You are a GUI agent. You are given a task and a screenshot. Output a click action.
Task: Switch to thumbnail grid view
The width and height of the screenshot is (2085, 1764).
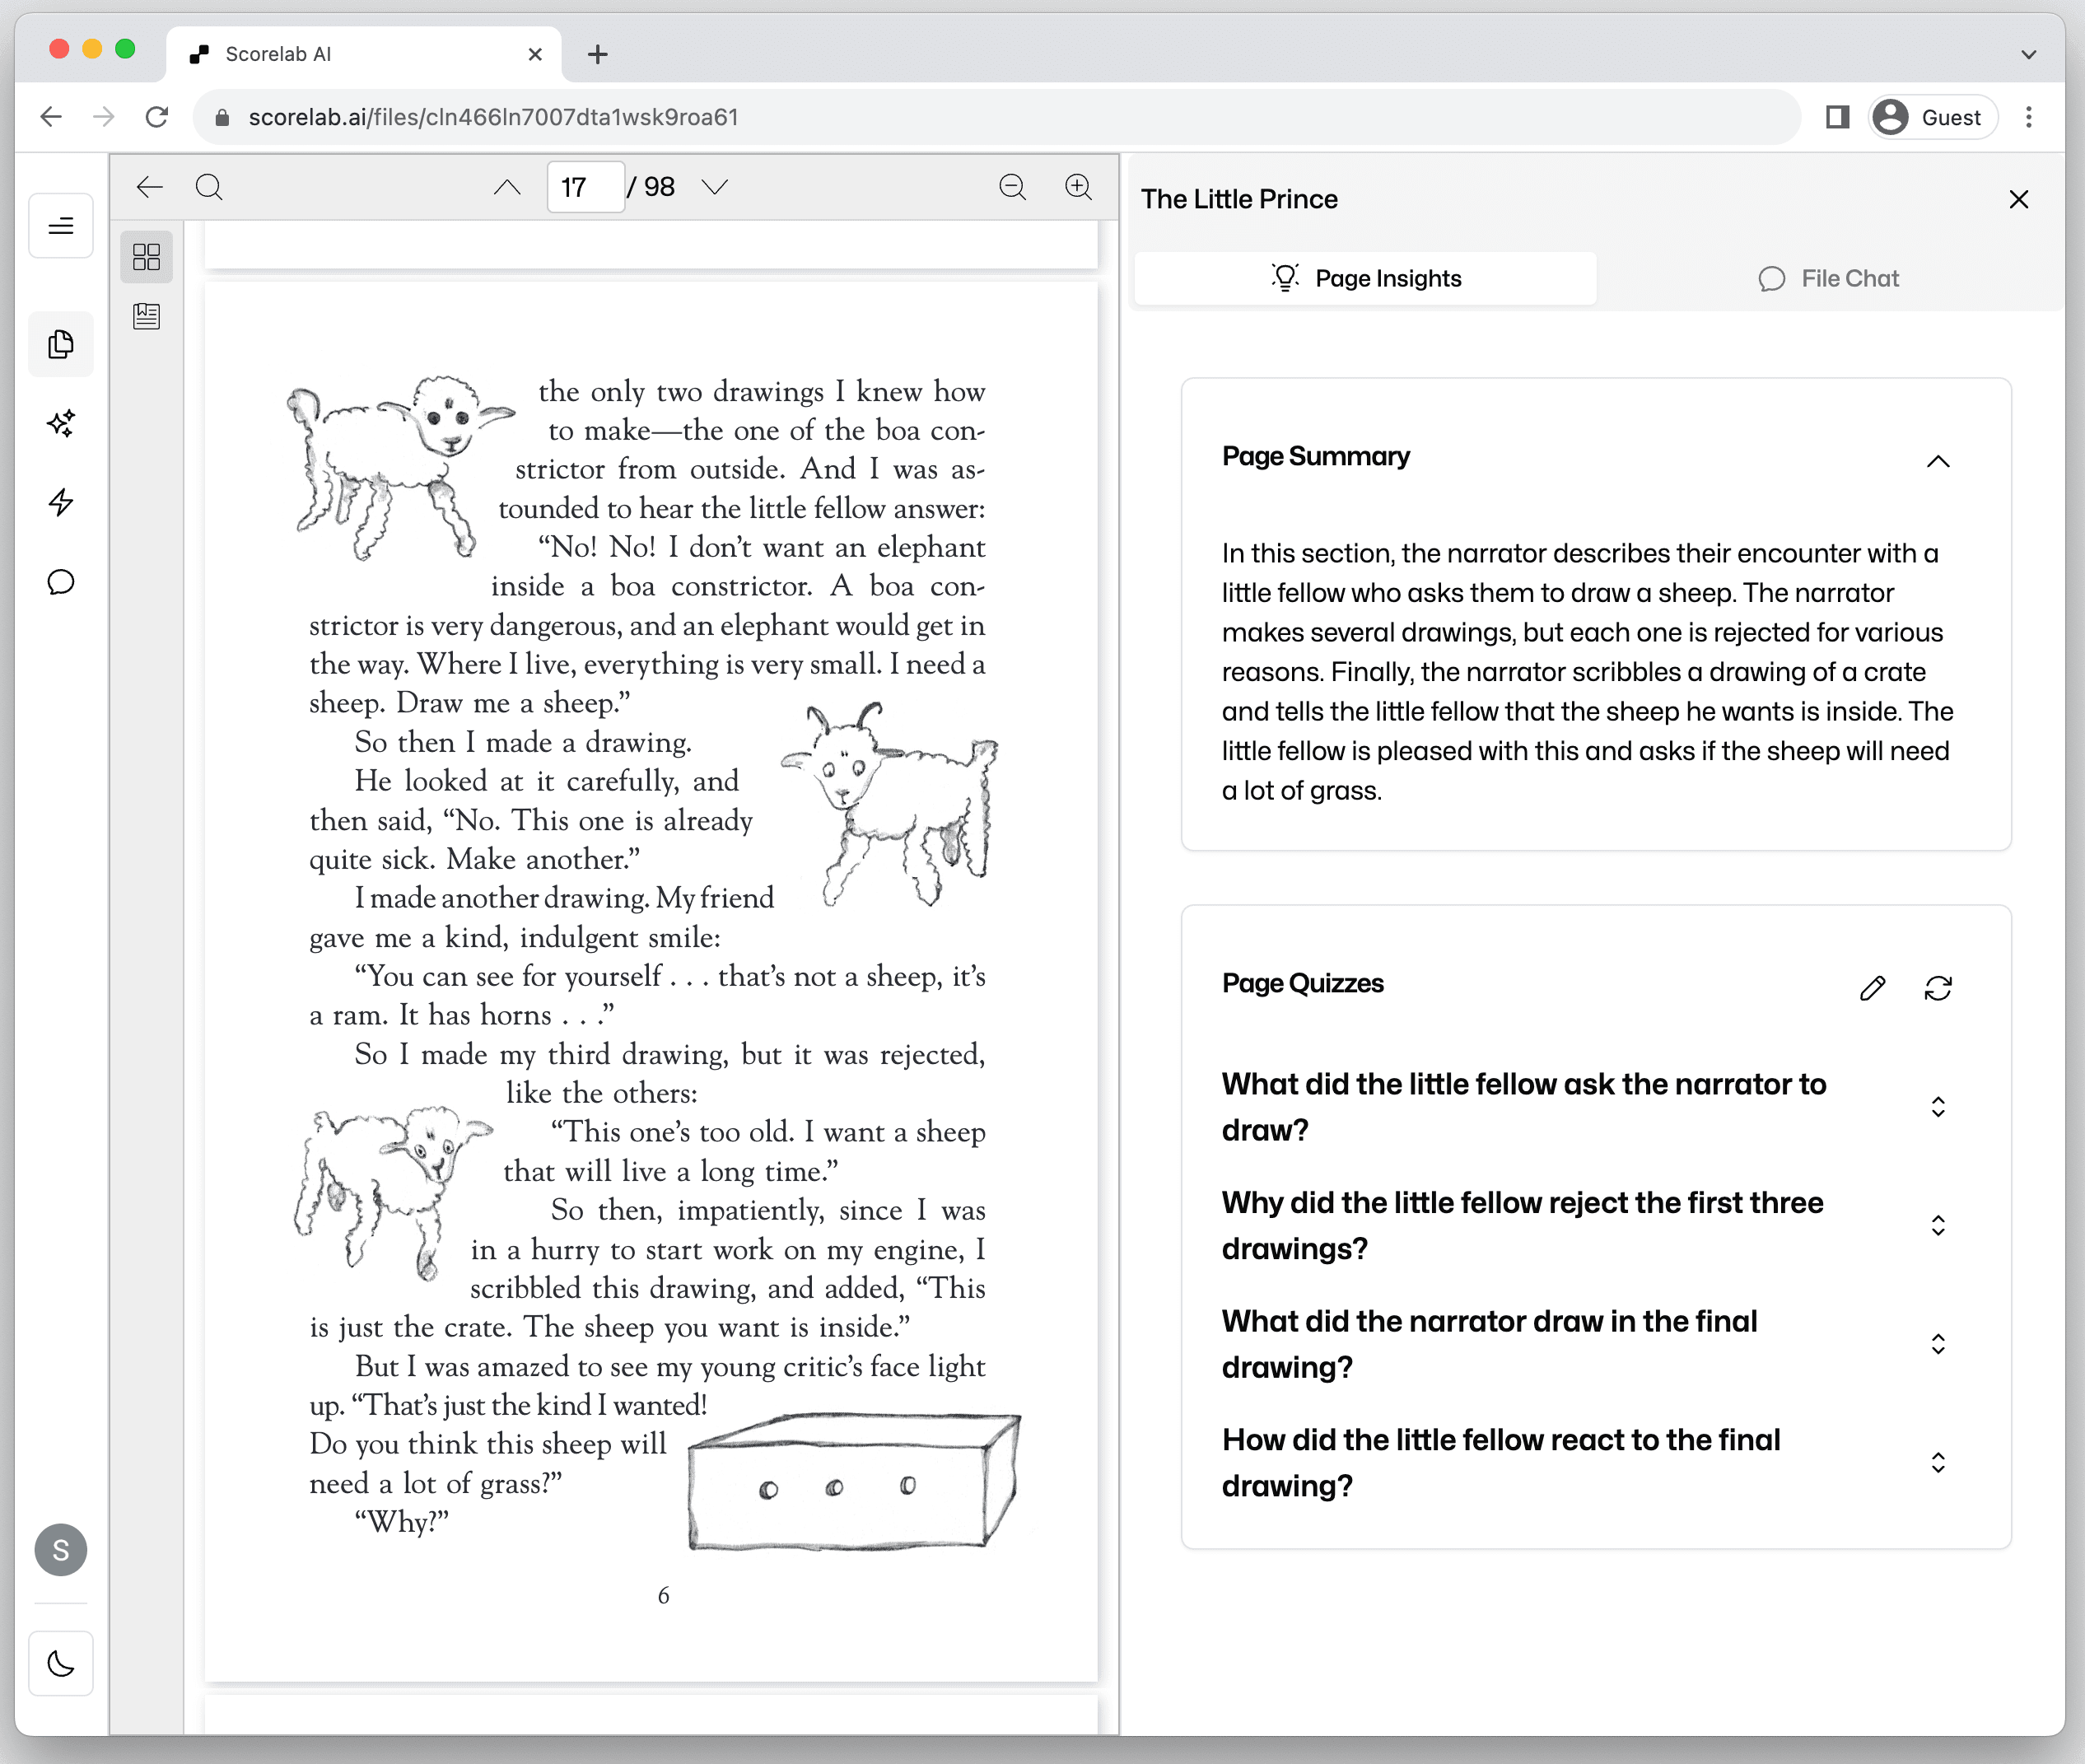coord(146,257)
